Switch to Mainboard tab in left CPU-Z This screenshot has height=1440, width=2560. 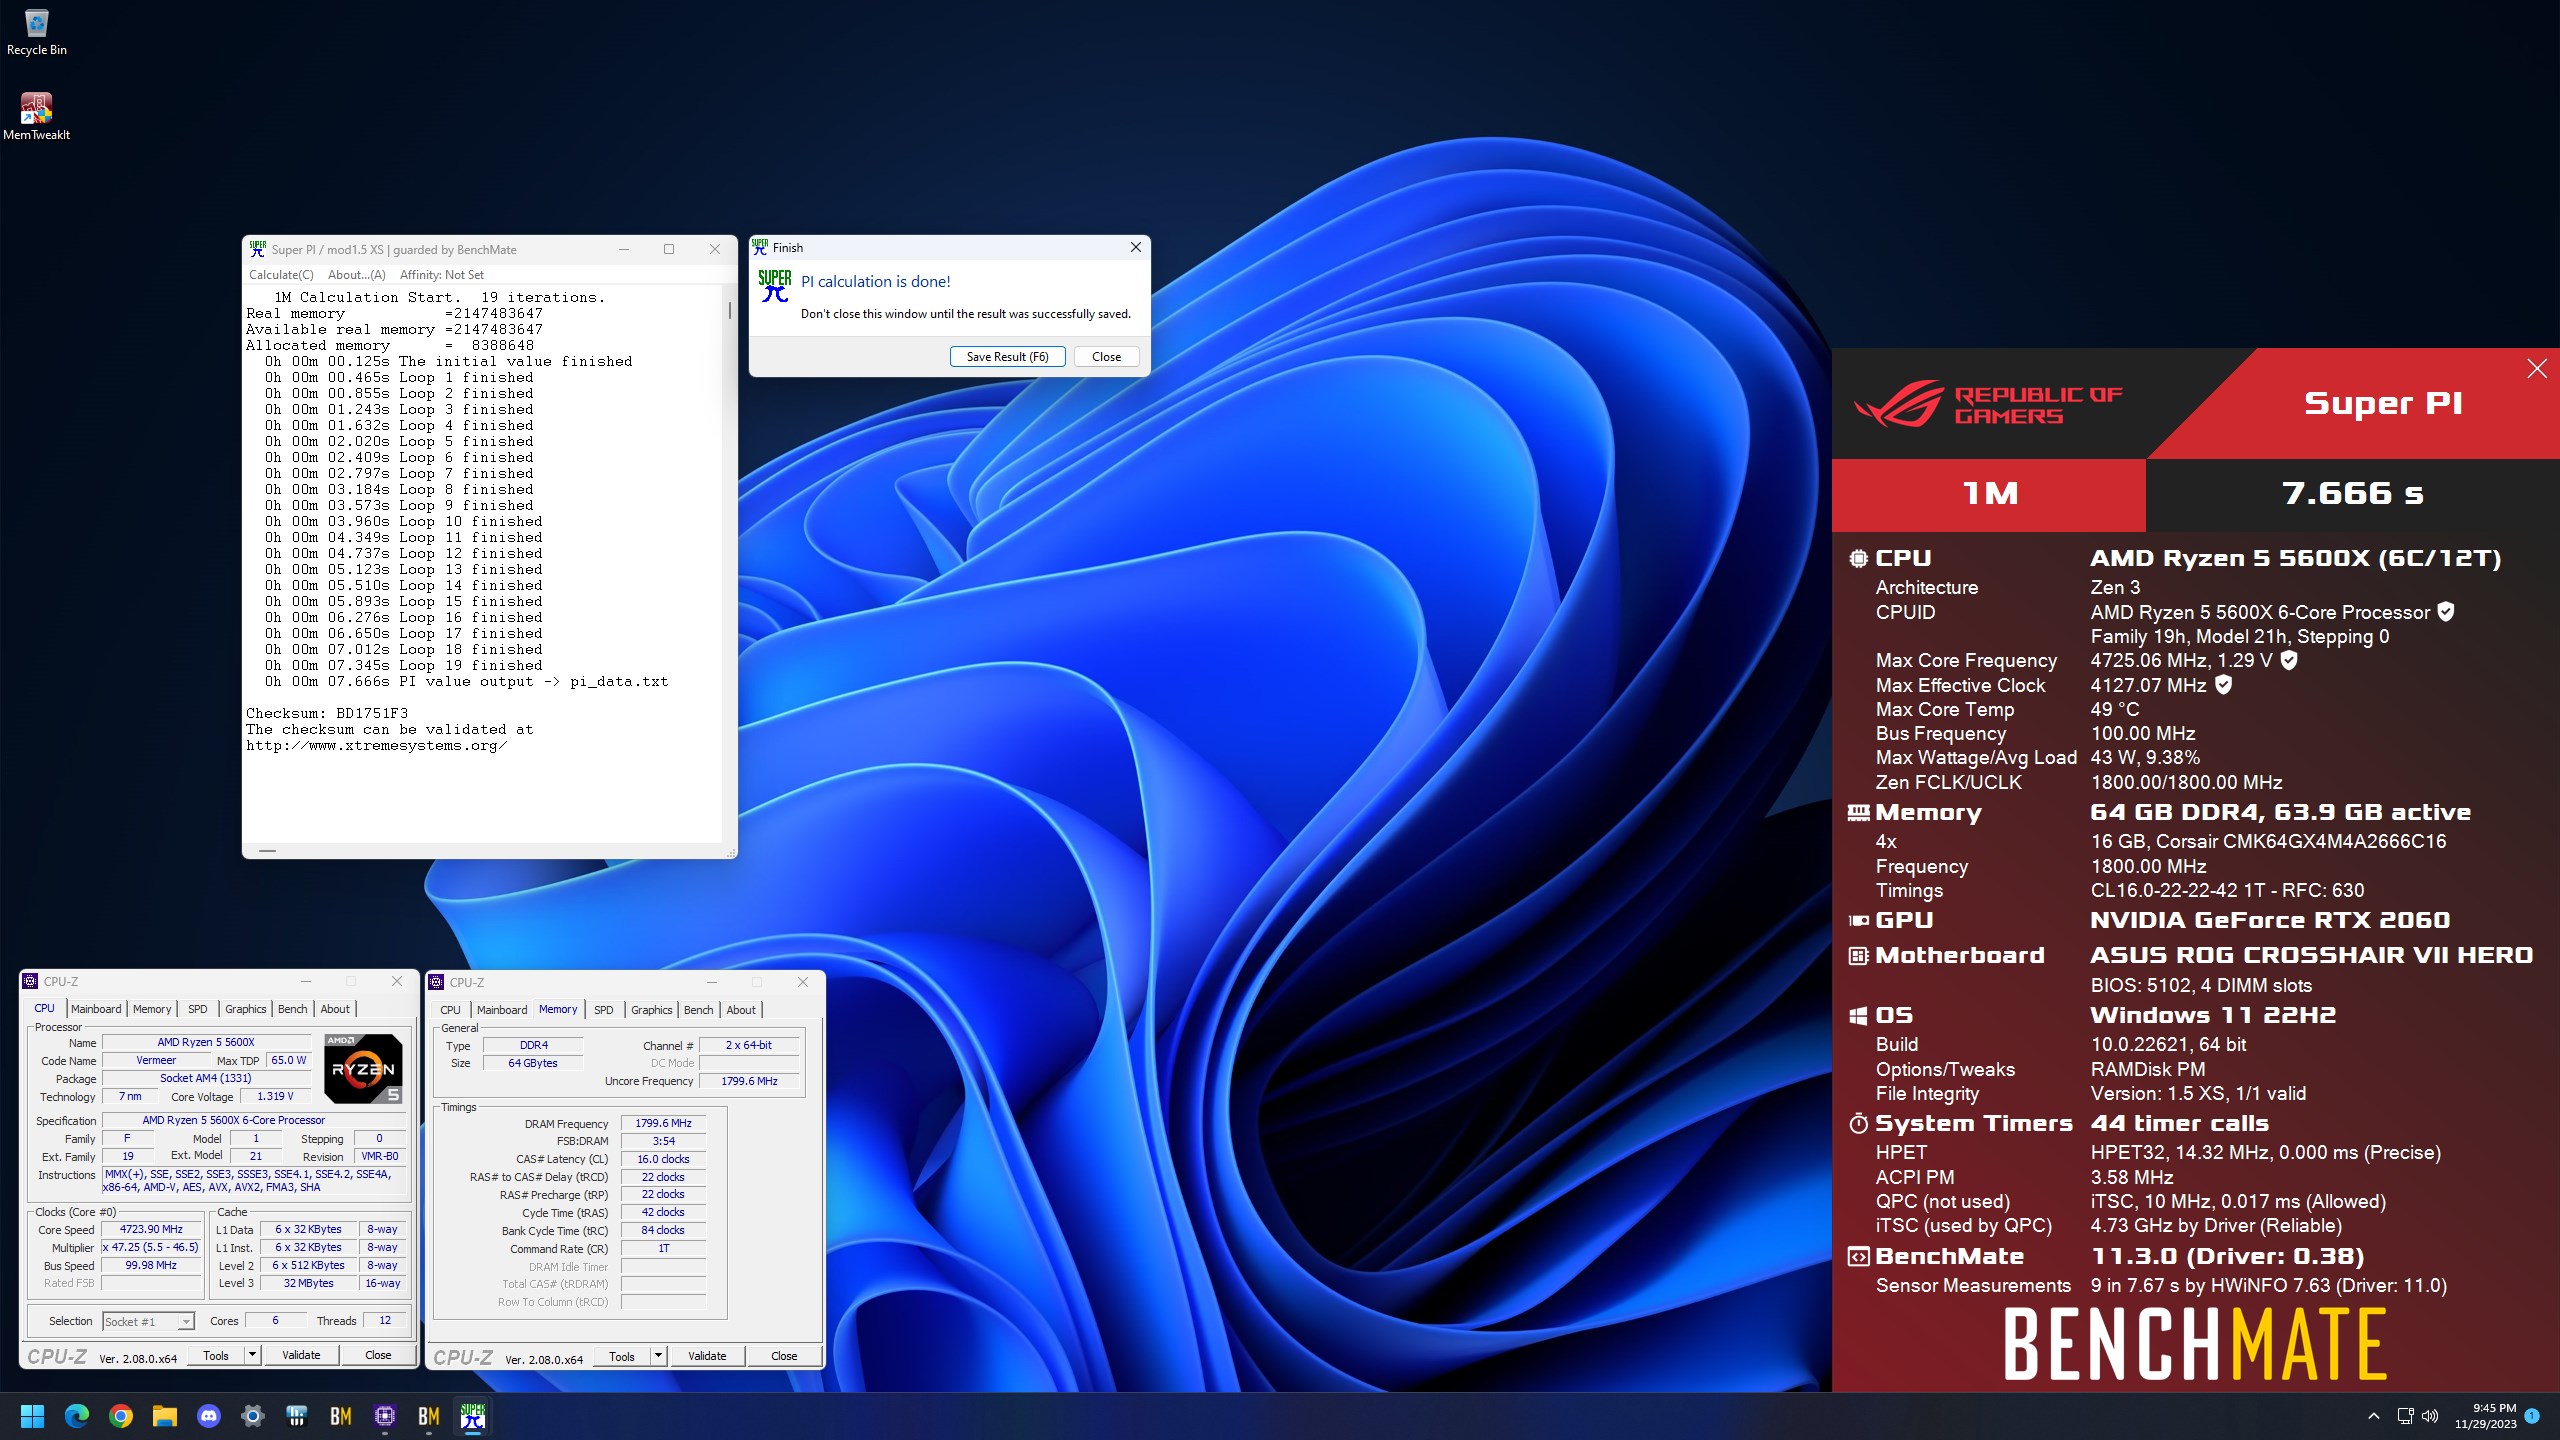pyautogui.click(x=96, y=1009)
